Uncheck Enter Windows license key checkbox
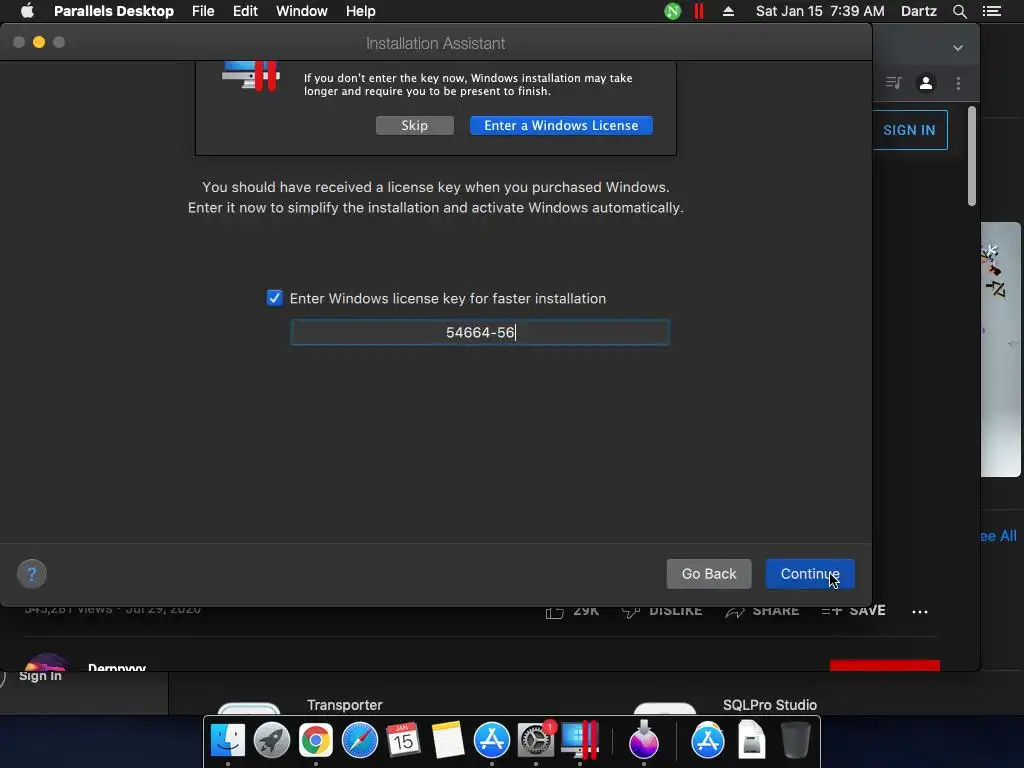The image size is (1024, 768). click(274, 298)
